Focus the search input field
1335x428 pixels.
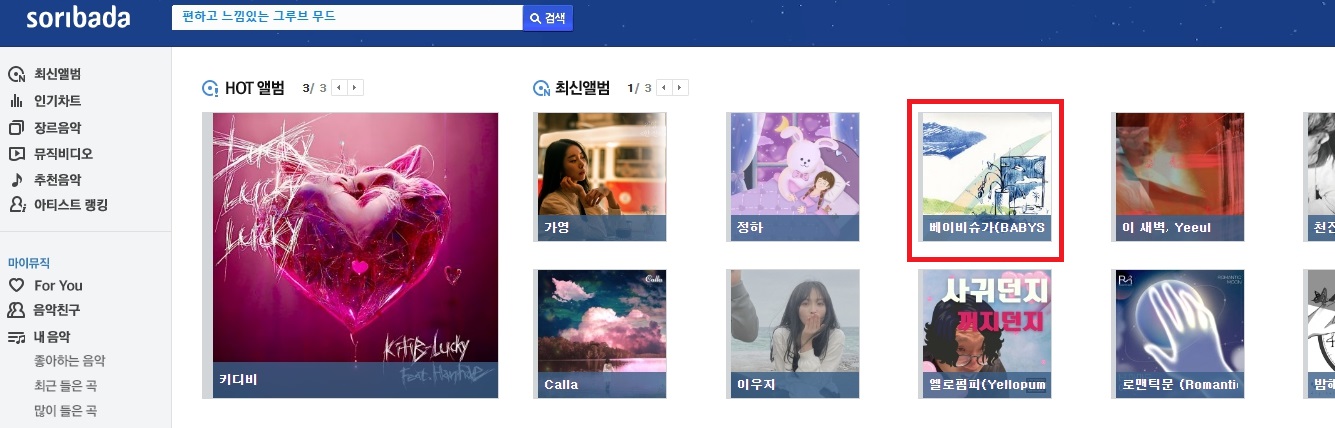tap(347, 18)
